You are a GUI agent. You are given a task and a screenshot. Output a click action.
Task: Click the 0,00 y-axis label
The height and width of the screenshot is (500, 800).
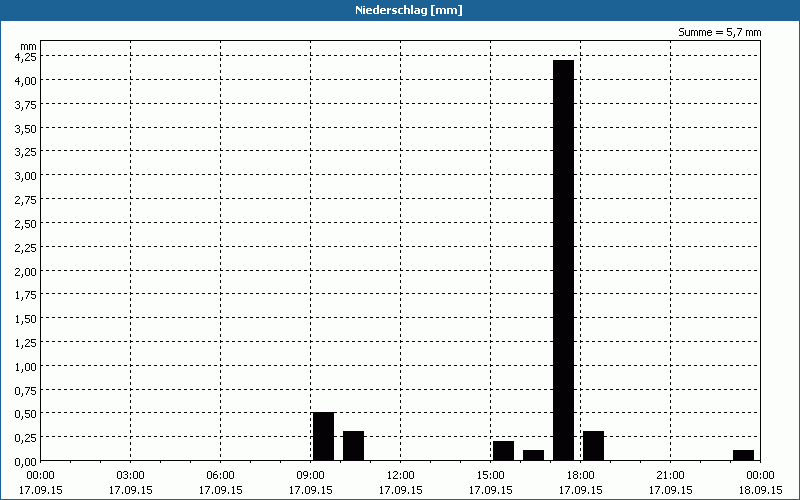26,462
